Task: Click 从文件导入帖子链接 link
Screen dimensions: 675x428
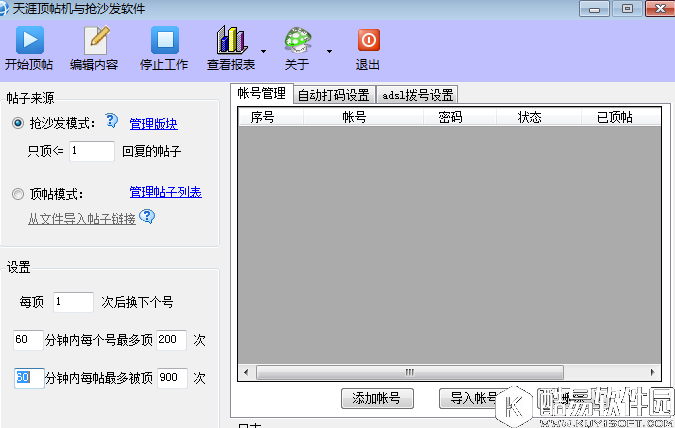Action: click(x=82, y=219)
